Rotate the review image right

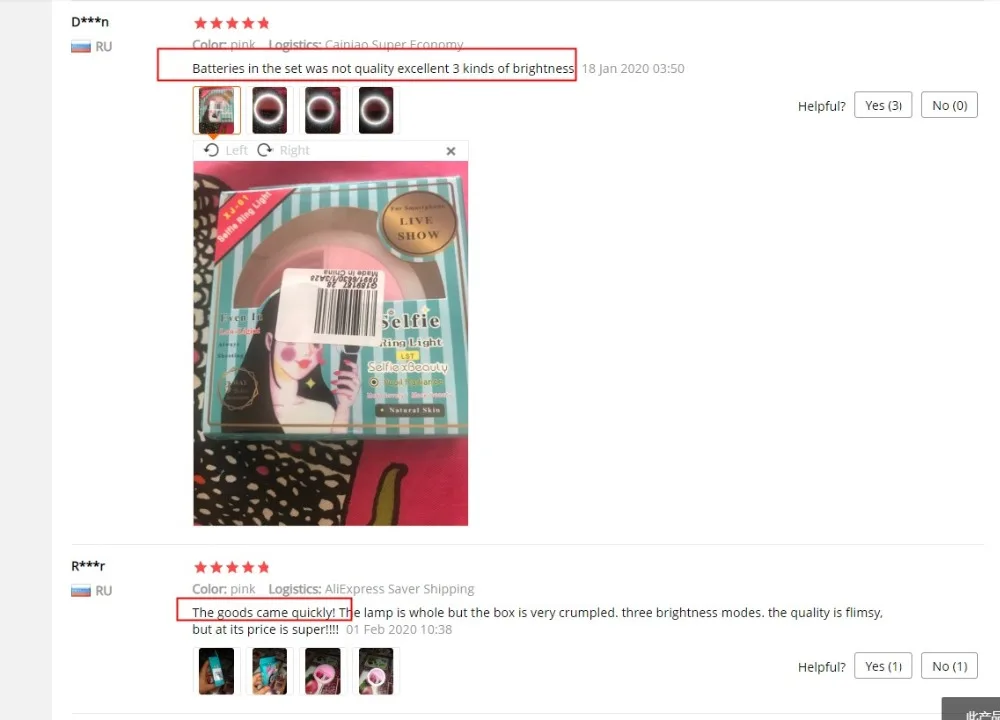coord(283,151)
